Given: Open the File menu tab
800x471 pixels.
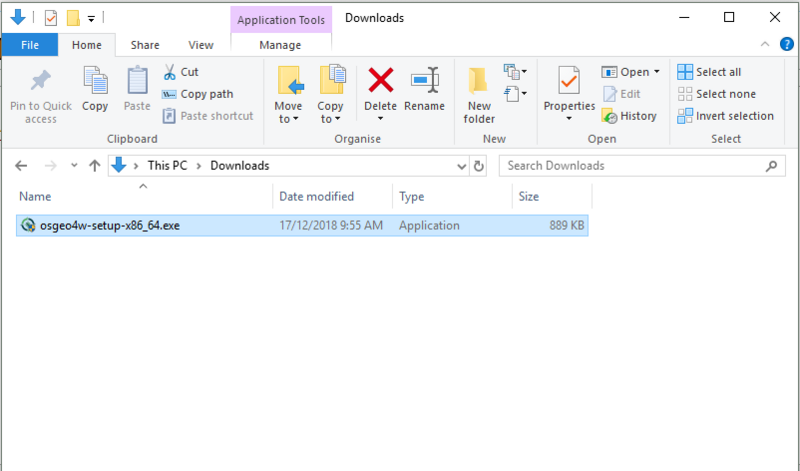Looking at the screenshot, I should click(30, 45).
